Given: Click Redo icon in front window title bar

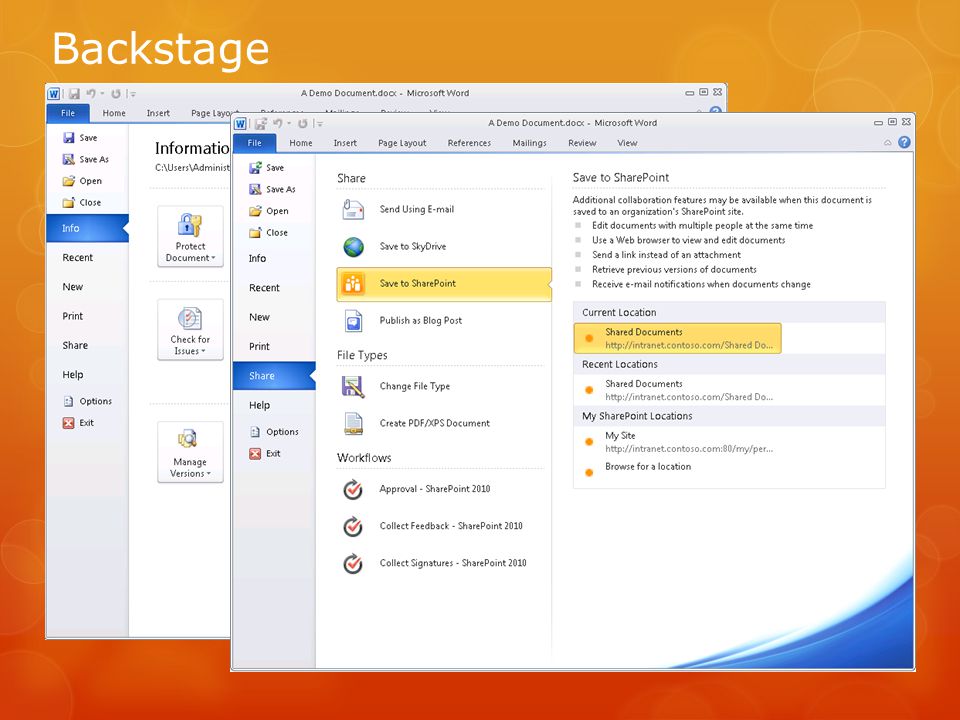Looking at the screenshot, I should tap(302, 124).
